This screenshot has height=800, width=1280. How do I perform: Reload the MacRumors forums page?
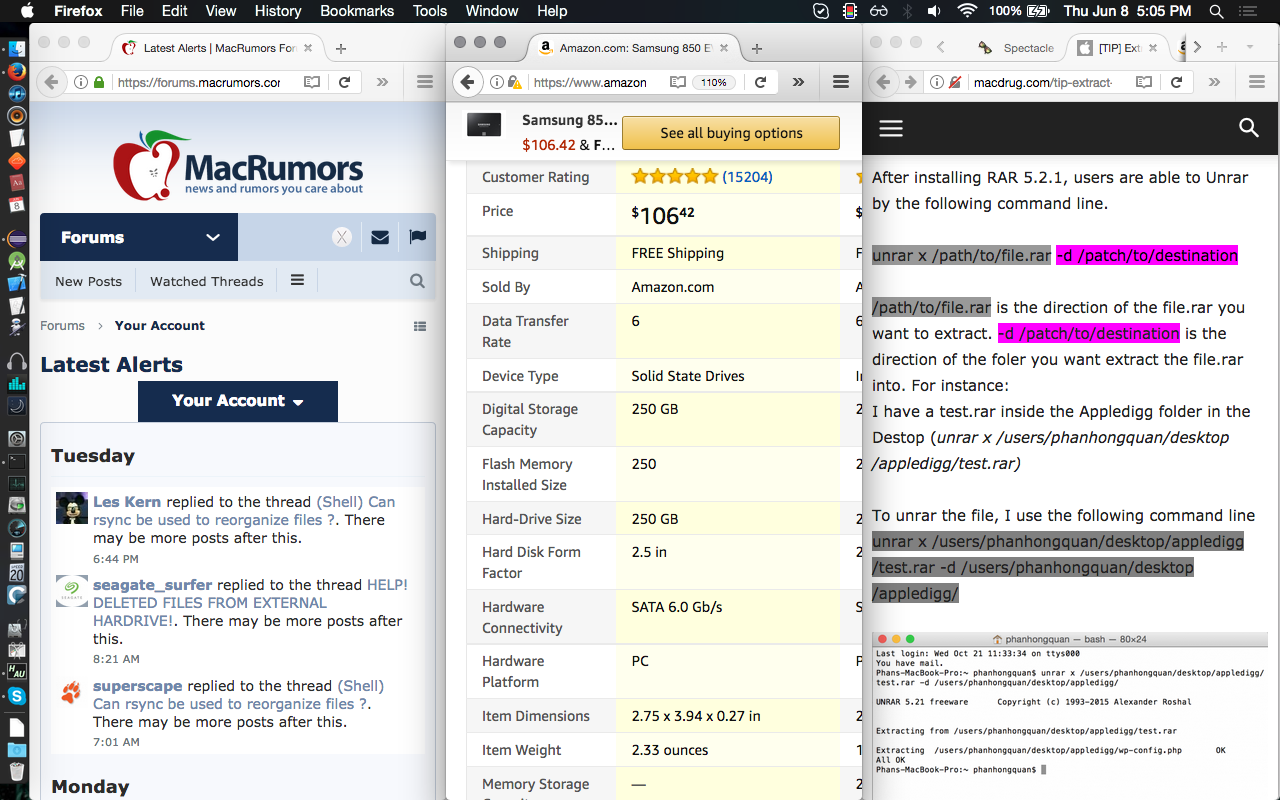pos(344,83)
